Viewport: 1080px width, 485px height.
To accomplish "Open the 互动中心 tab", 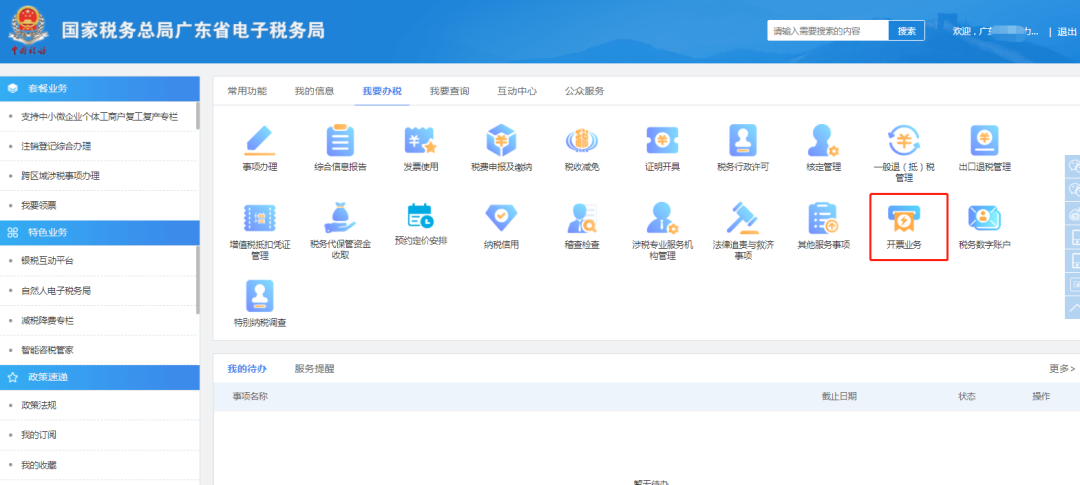I will click(517, 91).
